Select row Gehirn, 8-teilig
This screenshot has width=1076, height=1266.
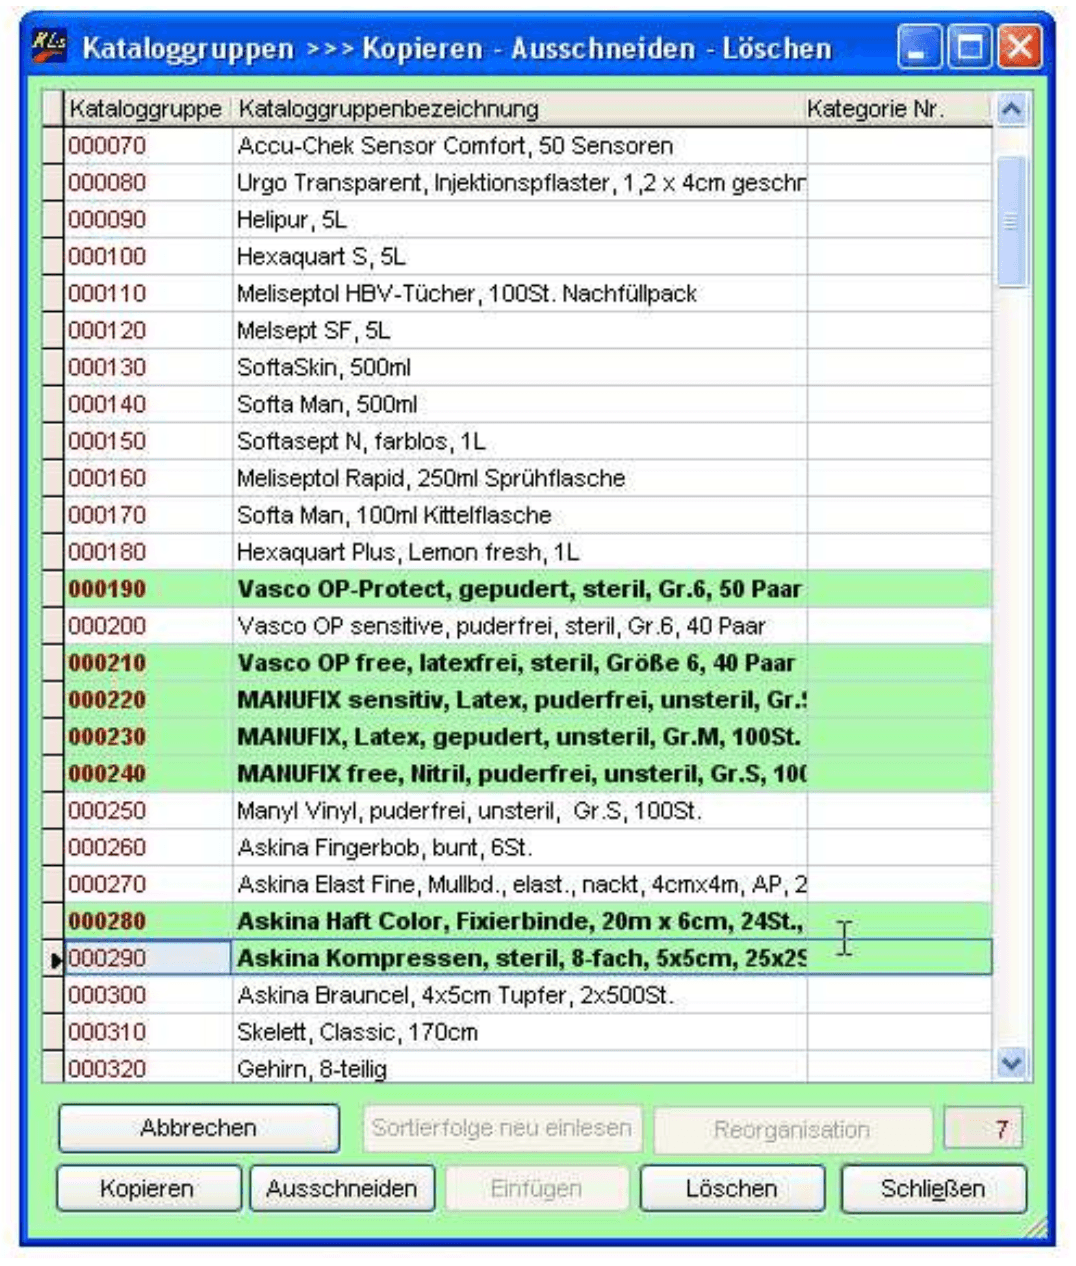tap(518, 1067)
